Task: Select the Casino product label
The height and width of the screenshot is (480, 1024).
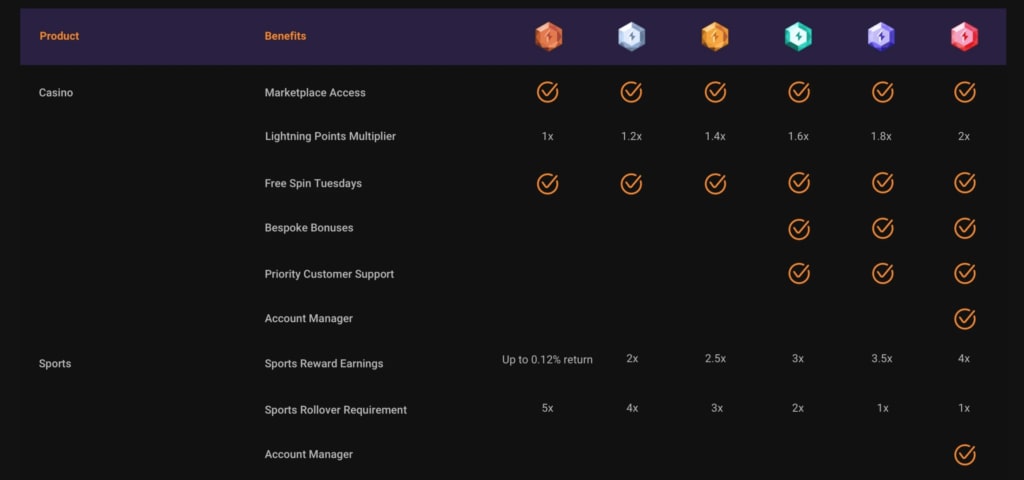Action: point(56,93)
